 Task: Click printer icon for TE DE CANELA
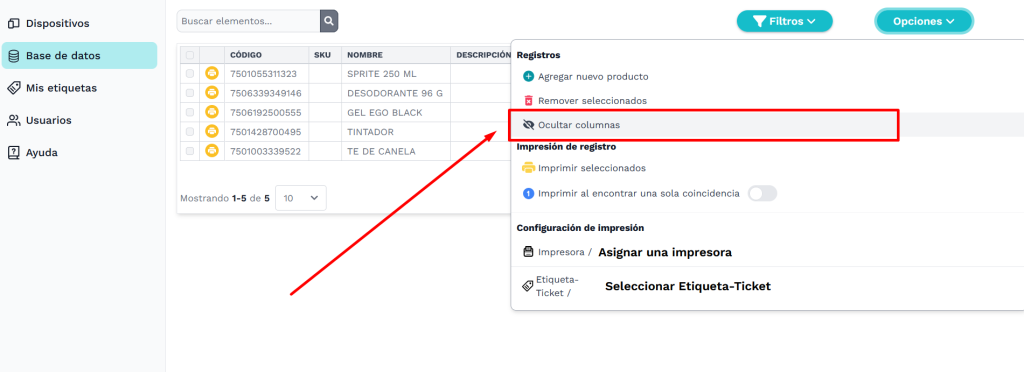(x=212, y=151)
